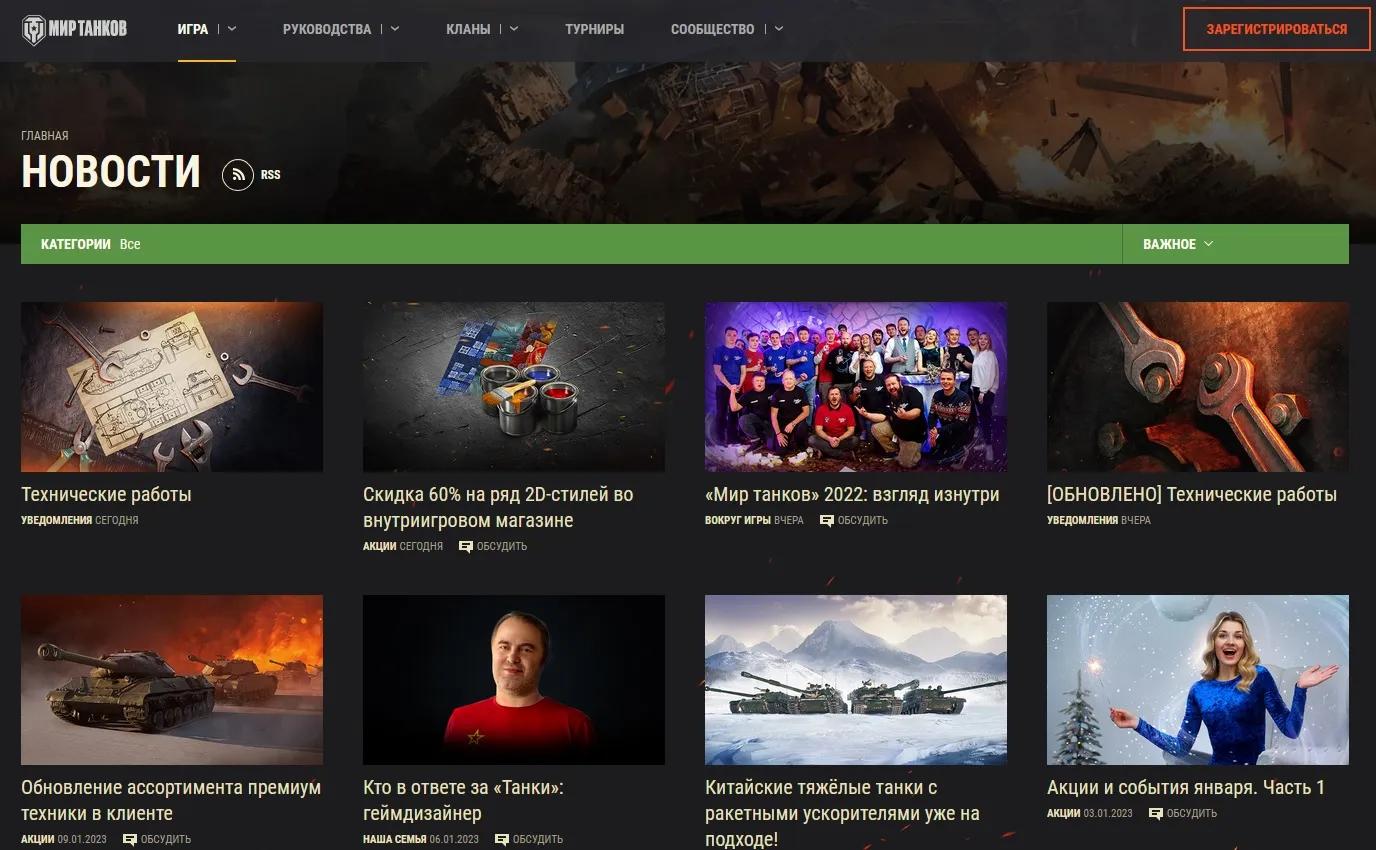This screenshot has height=850, width=1376.
Task: Open the Chinese heavy tanks snowy thumbnail
Action: tap(855, 680)
